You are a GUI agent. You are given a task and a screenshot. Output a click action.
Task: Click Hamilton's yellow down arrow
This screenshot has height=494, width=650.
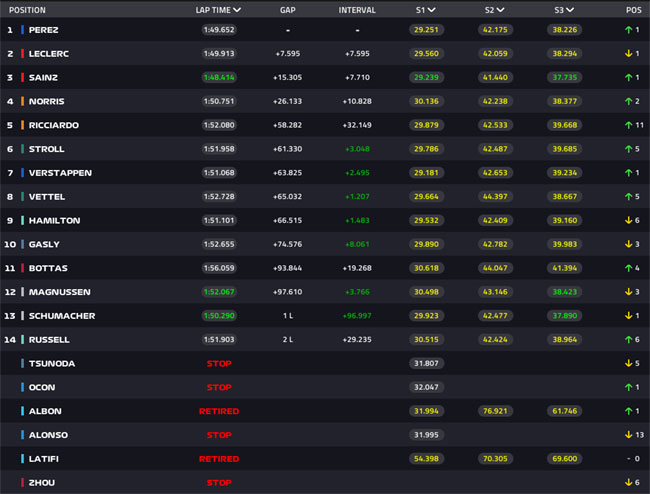tap(628, 220)
